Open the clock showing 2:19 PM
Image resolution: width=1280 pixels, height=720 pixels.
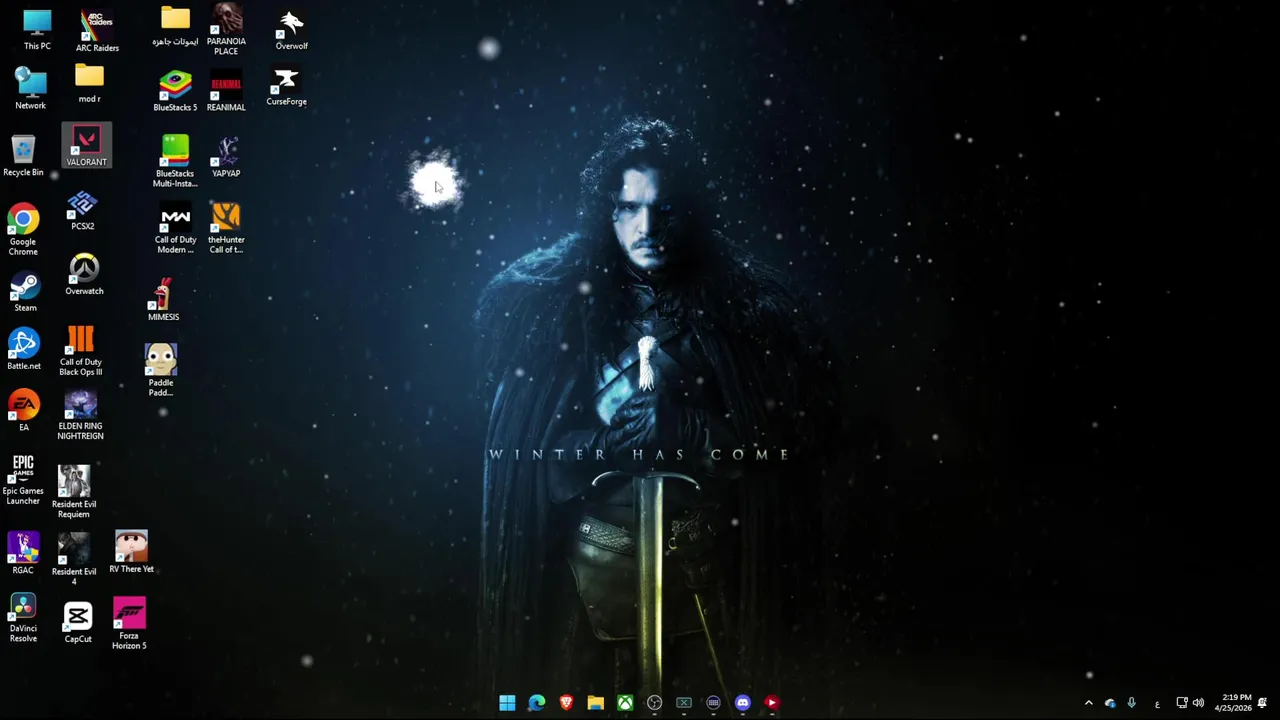click(x=1233, y=703)
